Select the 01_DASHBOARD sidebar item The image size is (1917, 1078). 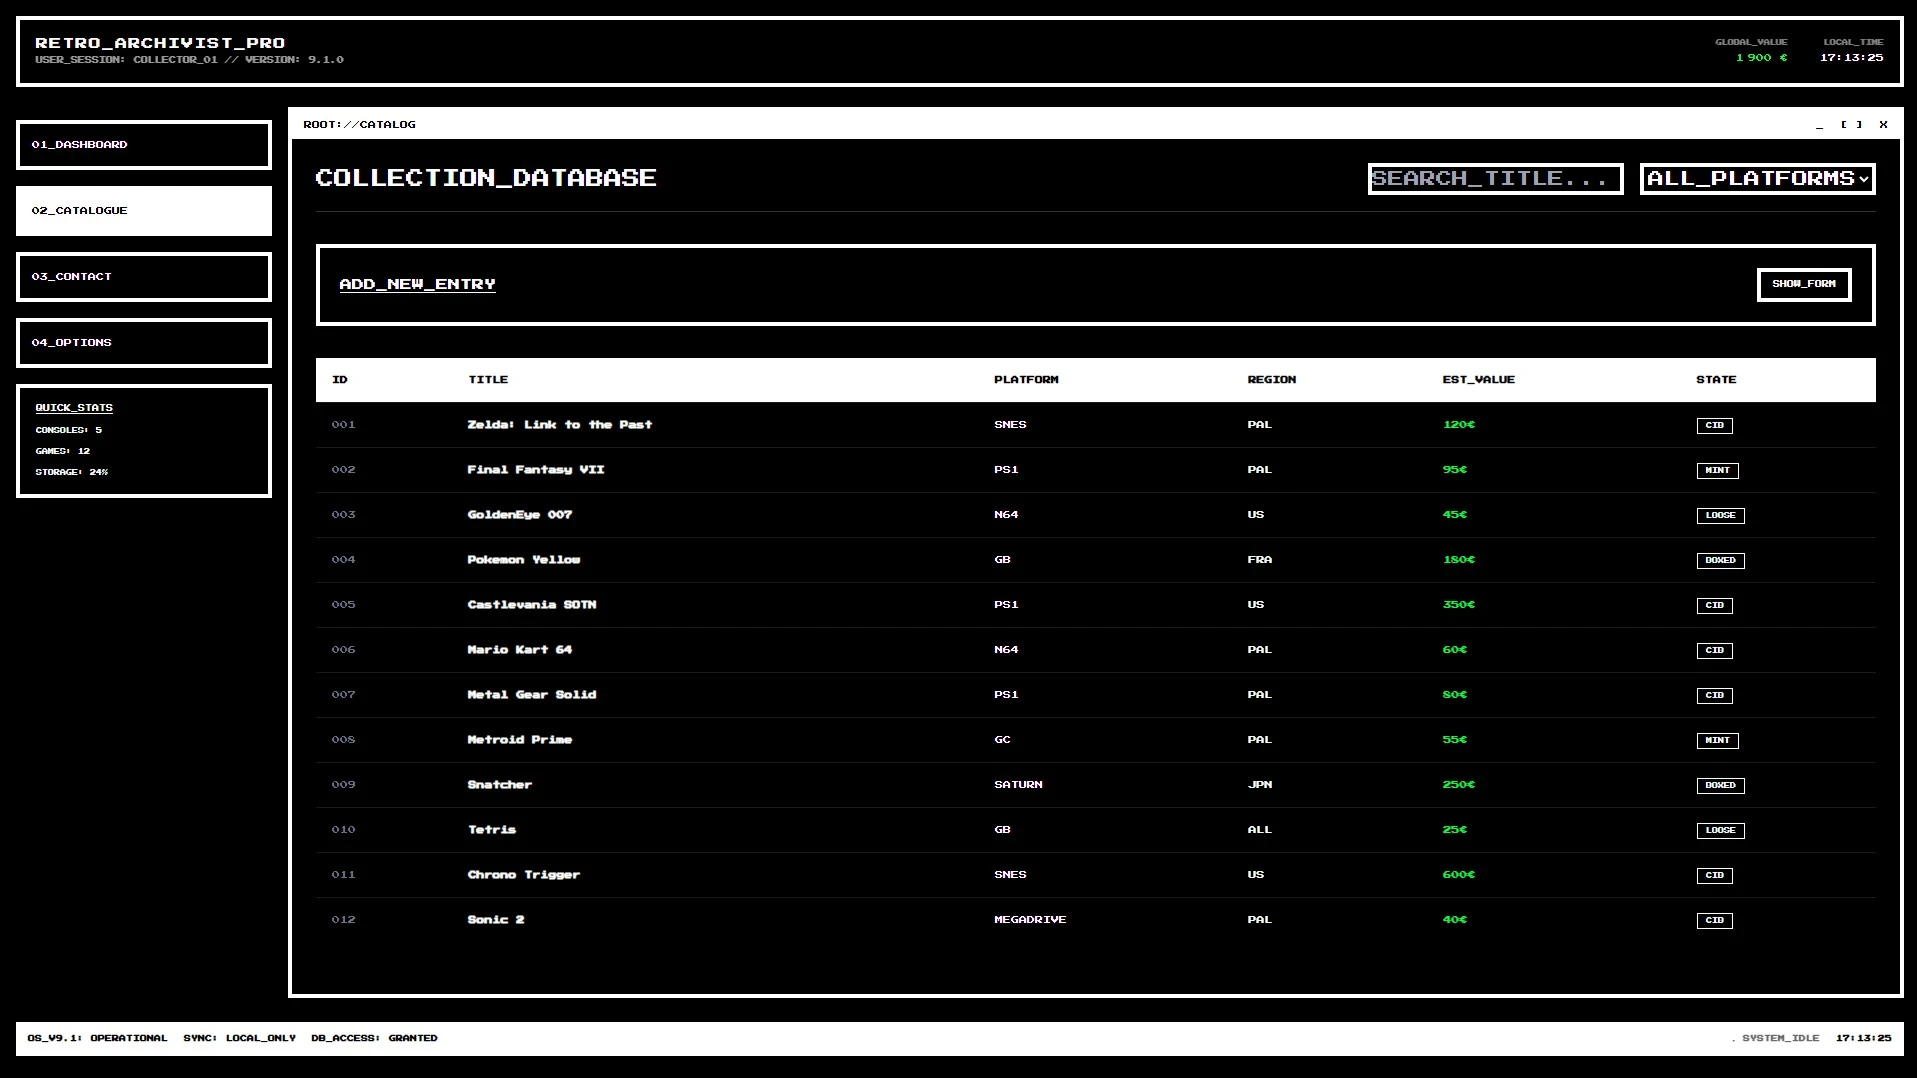143,145
